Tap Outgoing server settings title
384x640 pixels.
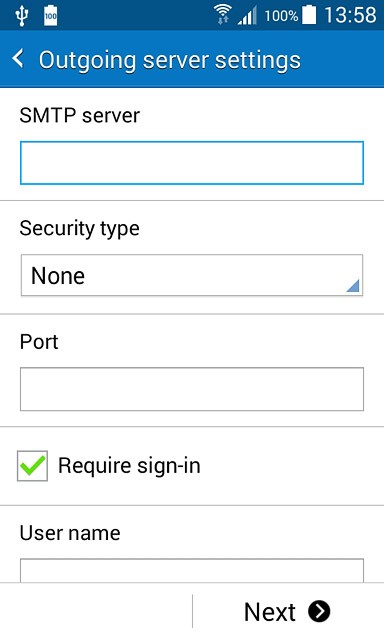point(170,60)
